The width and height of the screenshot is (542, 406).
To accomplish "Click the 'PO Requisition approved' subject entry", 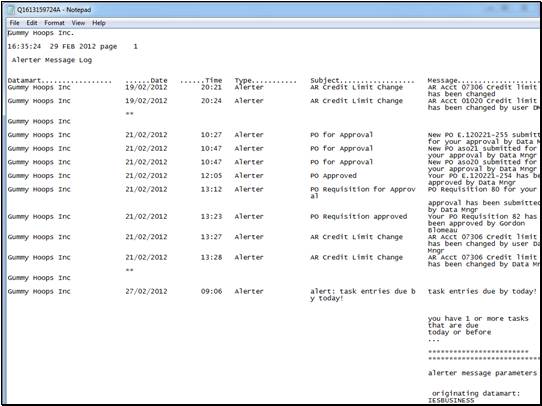I will (358, 217).
